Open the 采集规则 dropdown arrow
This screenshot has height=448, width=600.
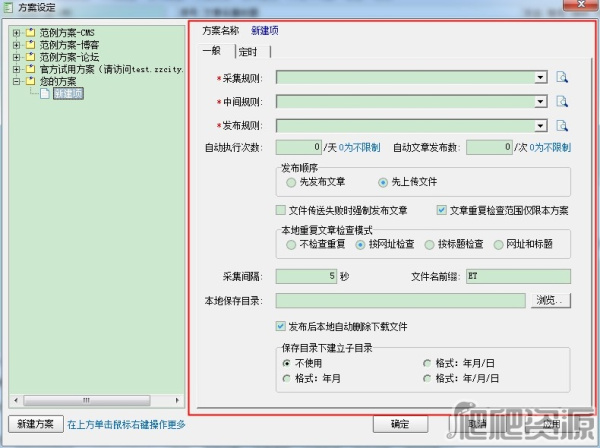(540, 78)
